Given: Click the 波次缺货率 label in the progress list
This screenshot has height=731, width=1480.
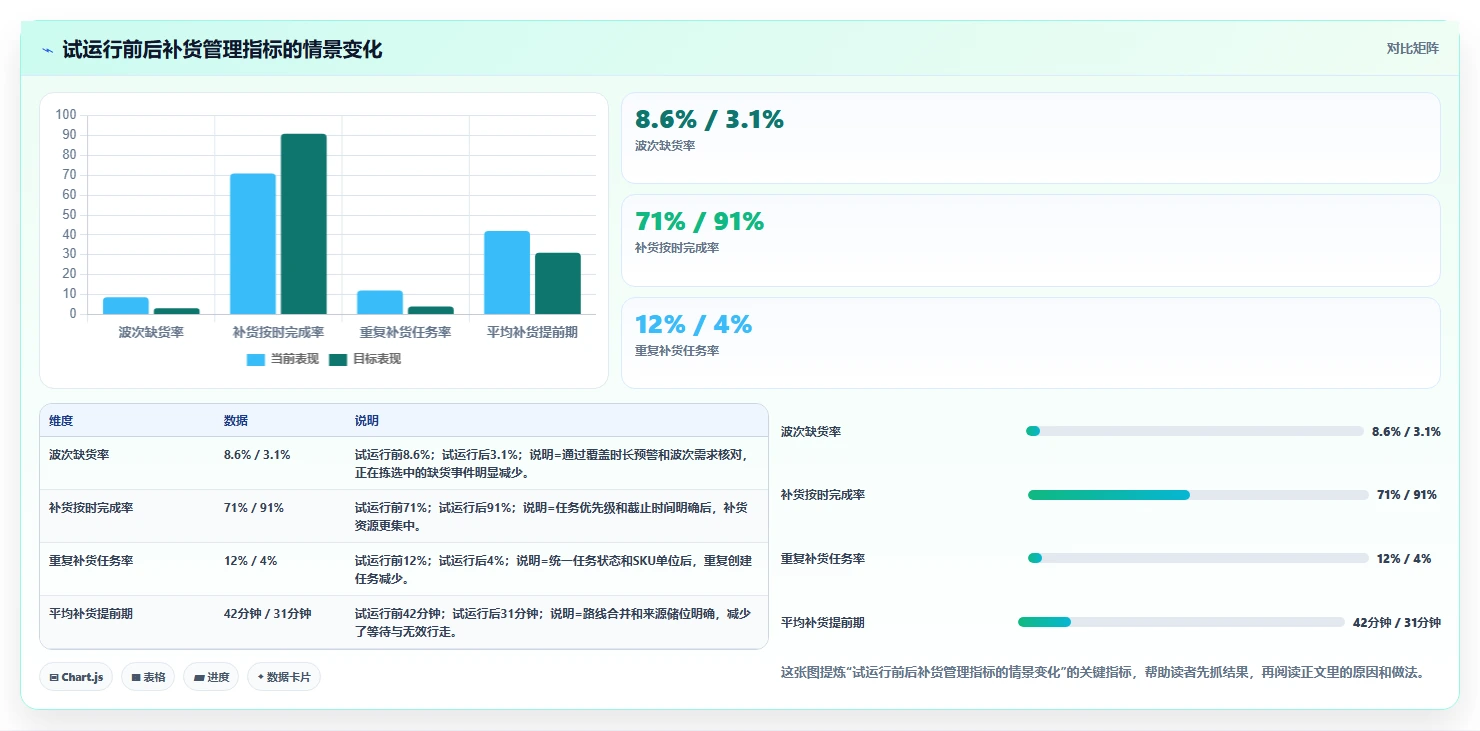Looking at the screenshot, I should tap(811, 432).
